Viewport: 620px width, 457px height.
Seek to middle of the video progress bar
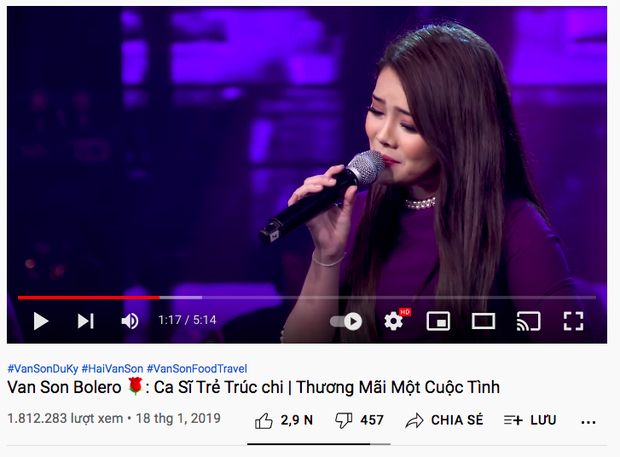pos(307,297)
